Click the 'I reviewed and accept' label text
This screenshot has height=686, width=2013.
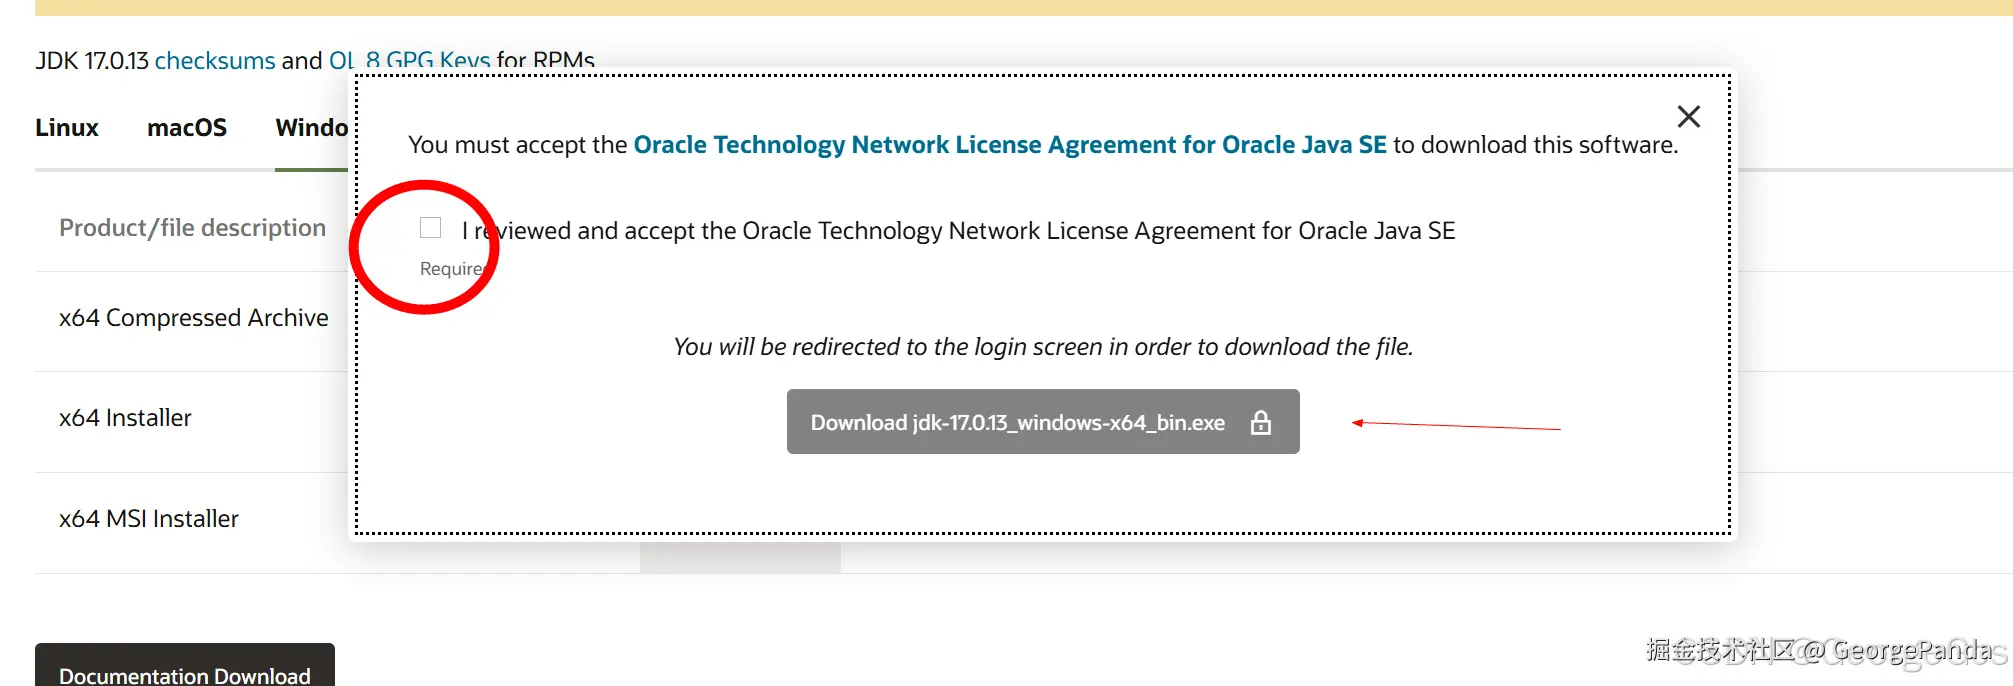(x=958, y=231)
